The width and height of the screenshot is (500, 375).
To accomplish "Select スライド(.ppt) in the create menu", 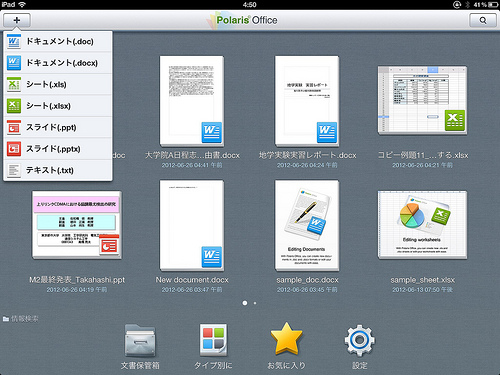I will coord(58,127).
